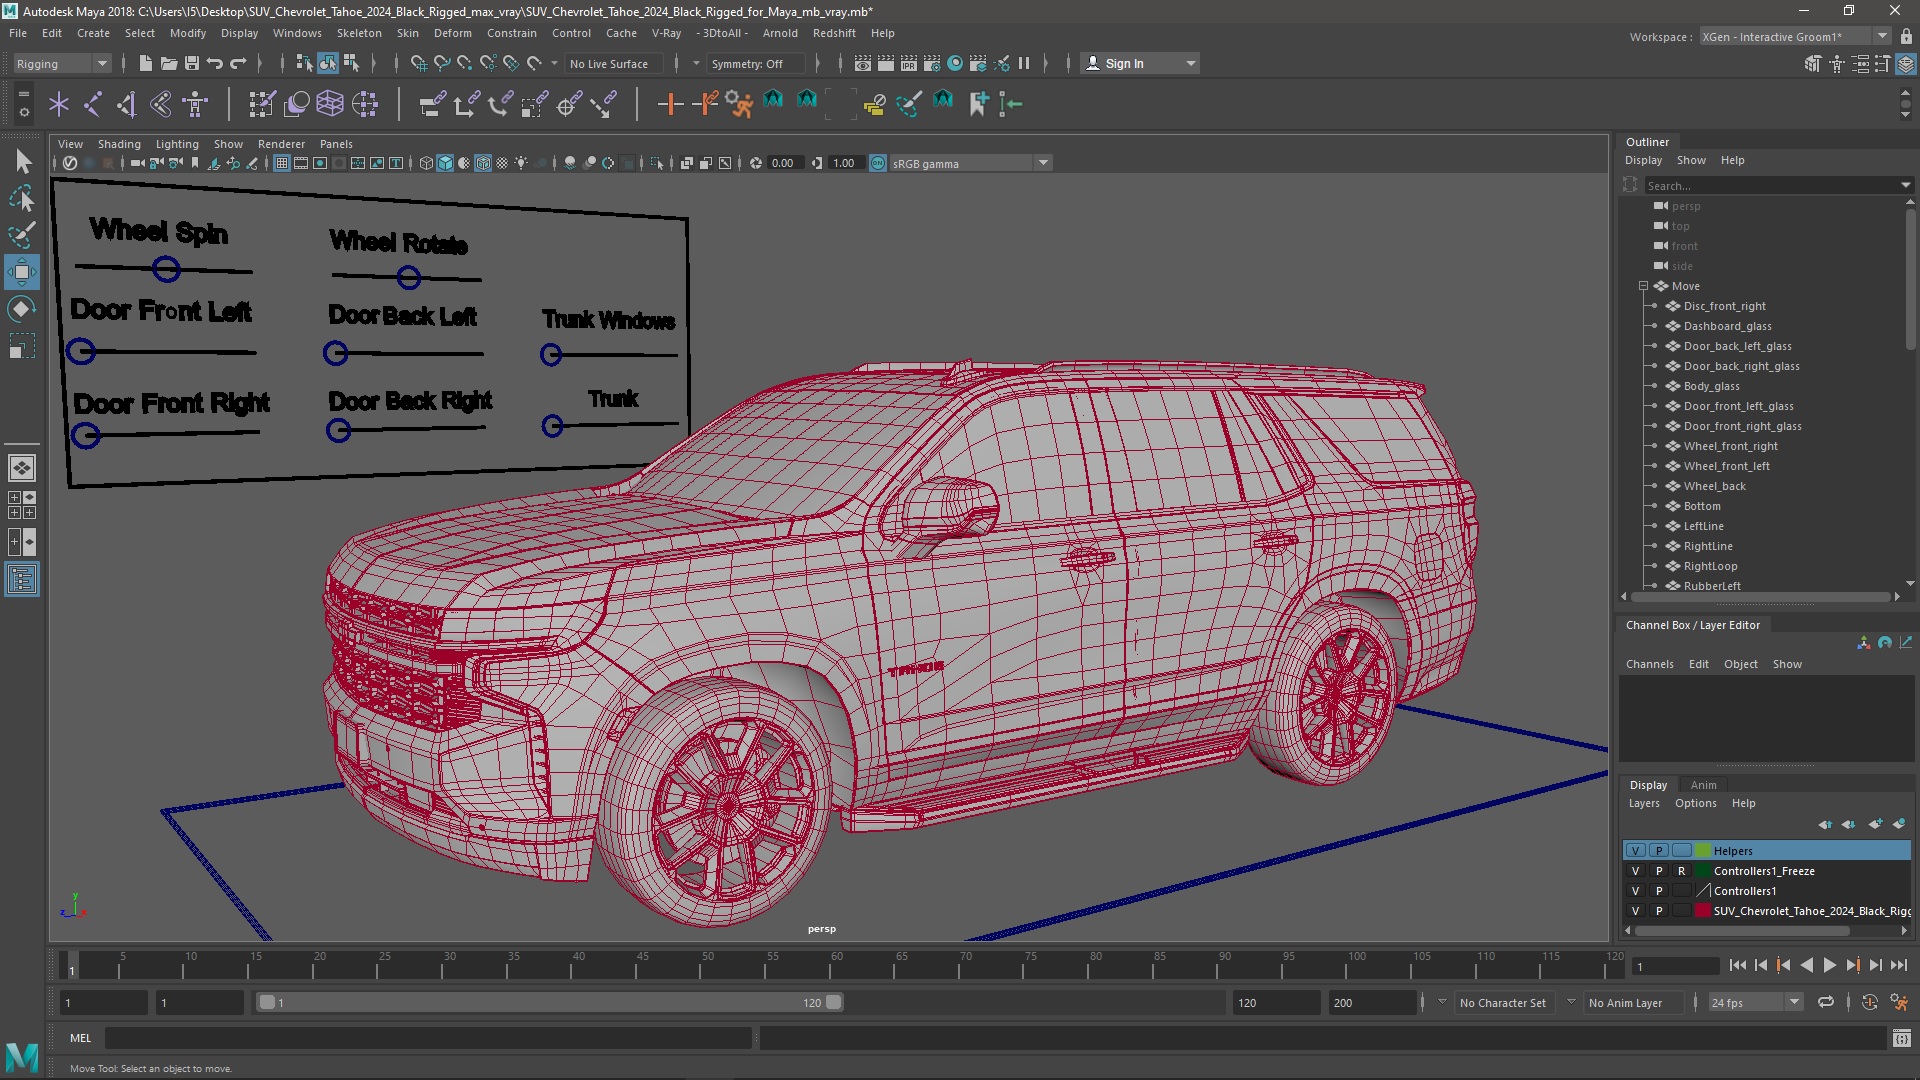The image size is (1920, 1080).
Task: Toggle visibility V of Controllers1_Freeze layer
Action: click(x=1635, y=871)
